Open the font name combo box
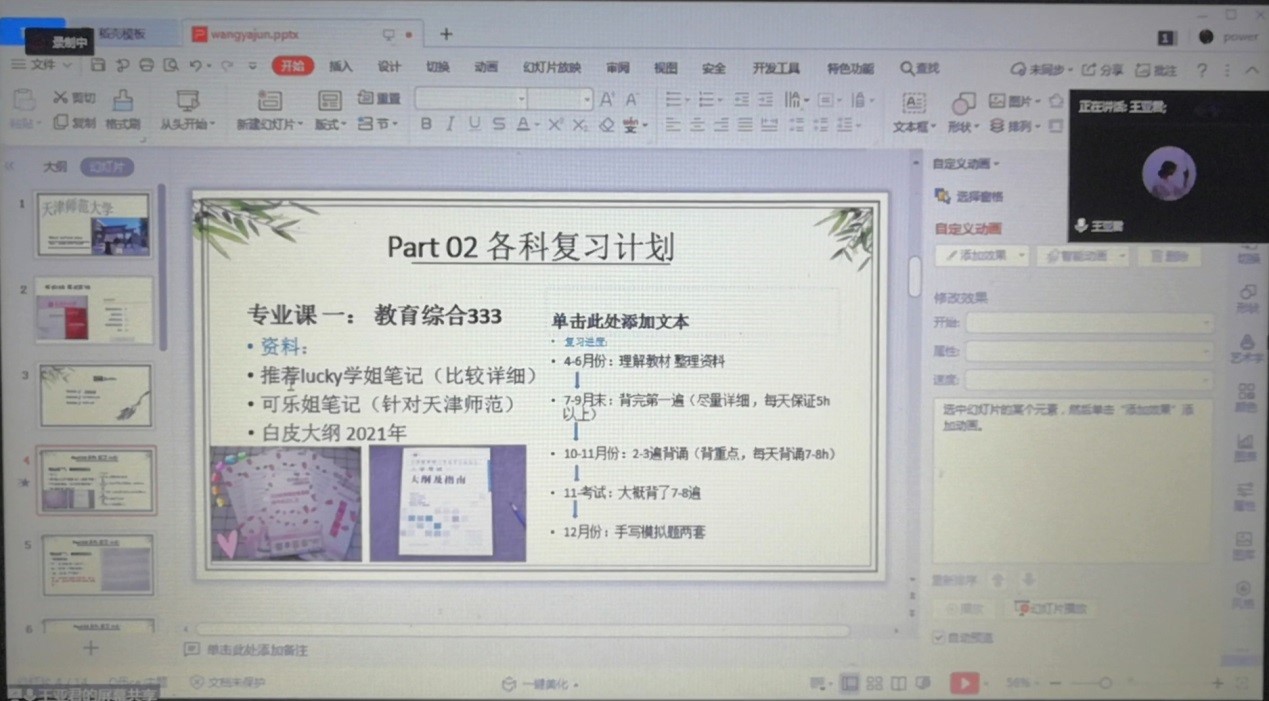Screen dimensions: 1269x701 [x=470, y=99]
